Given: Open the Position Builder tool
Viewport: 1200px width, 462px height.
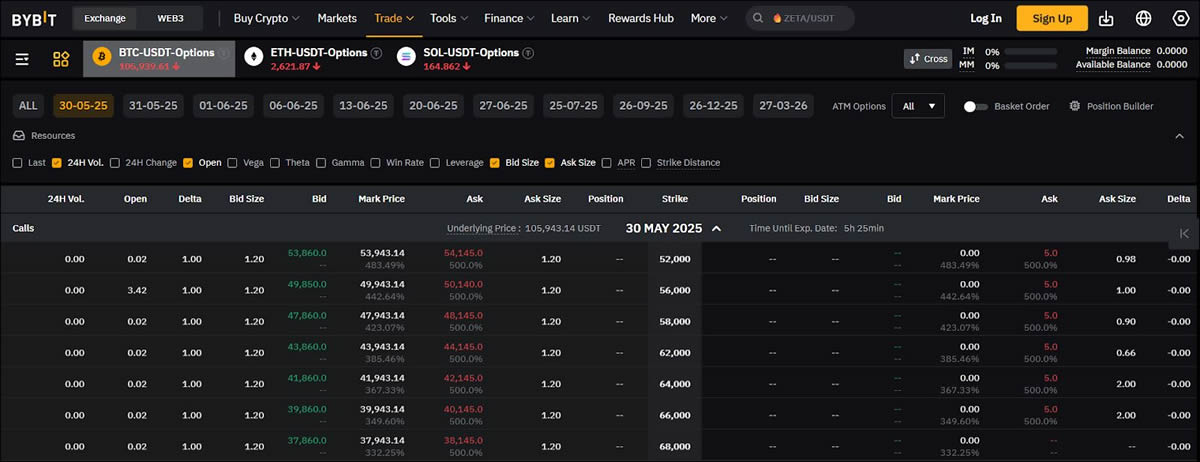Looking at the screenshot, I should tap(1110, 106).
